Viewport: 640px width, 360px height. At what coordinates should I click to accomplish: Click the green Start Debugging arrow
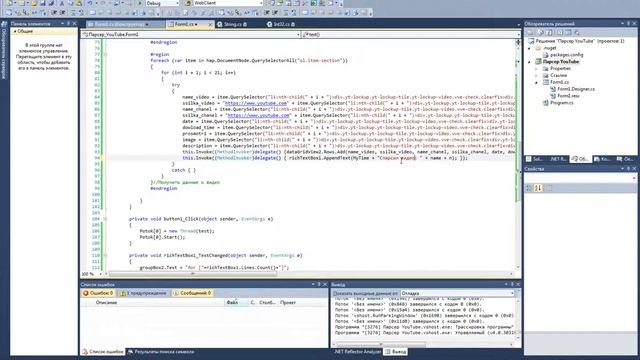140,3
